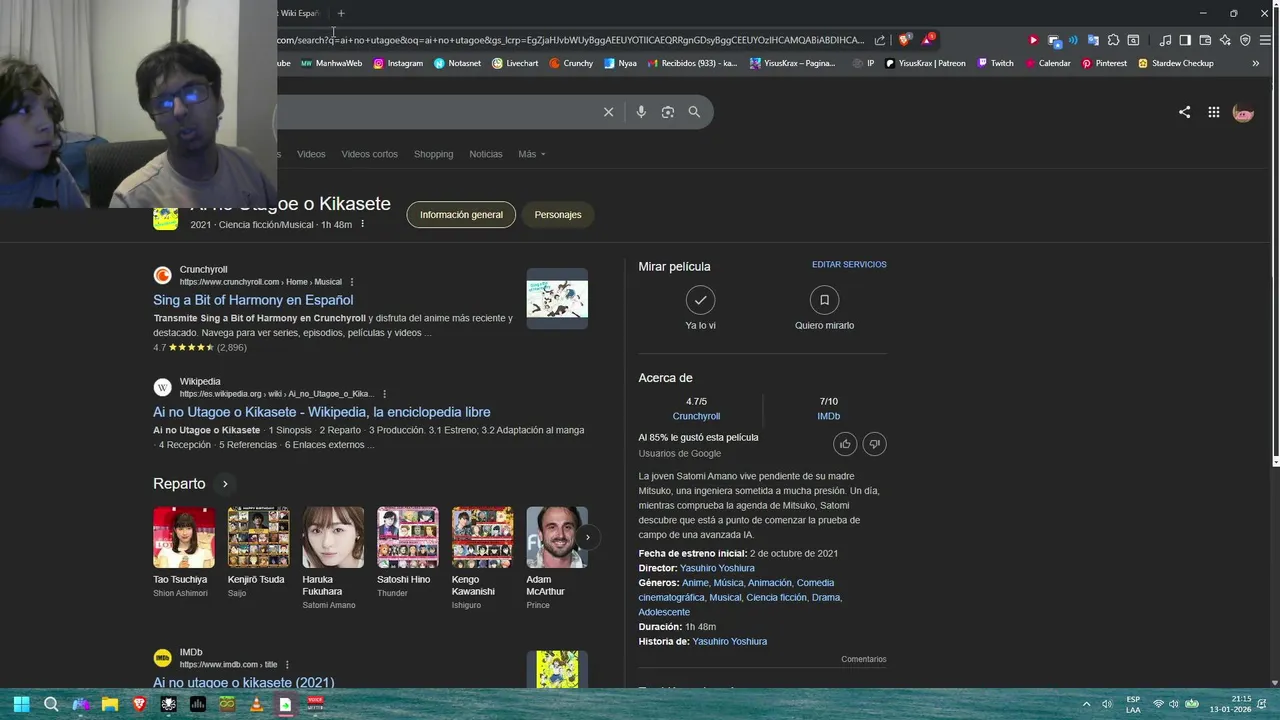Show hidden system tray icons

[x=1086, y=704]
